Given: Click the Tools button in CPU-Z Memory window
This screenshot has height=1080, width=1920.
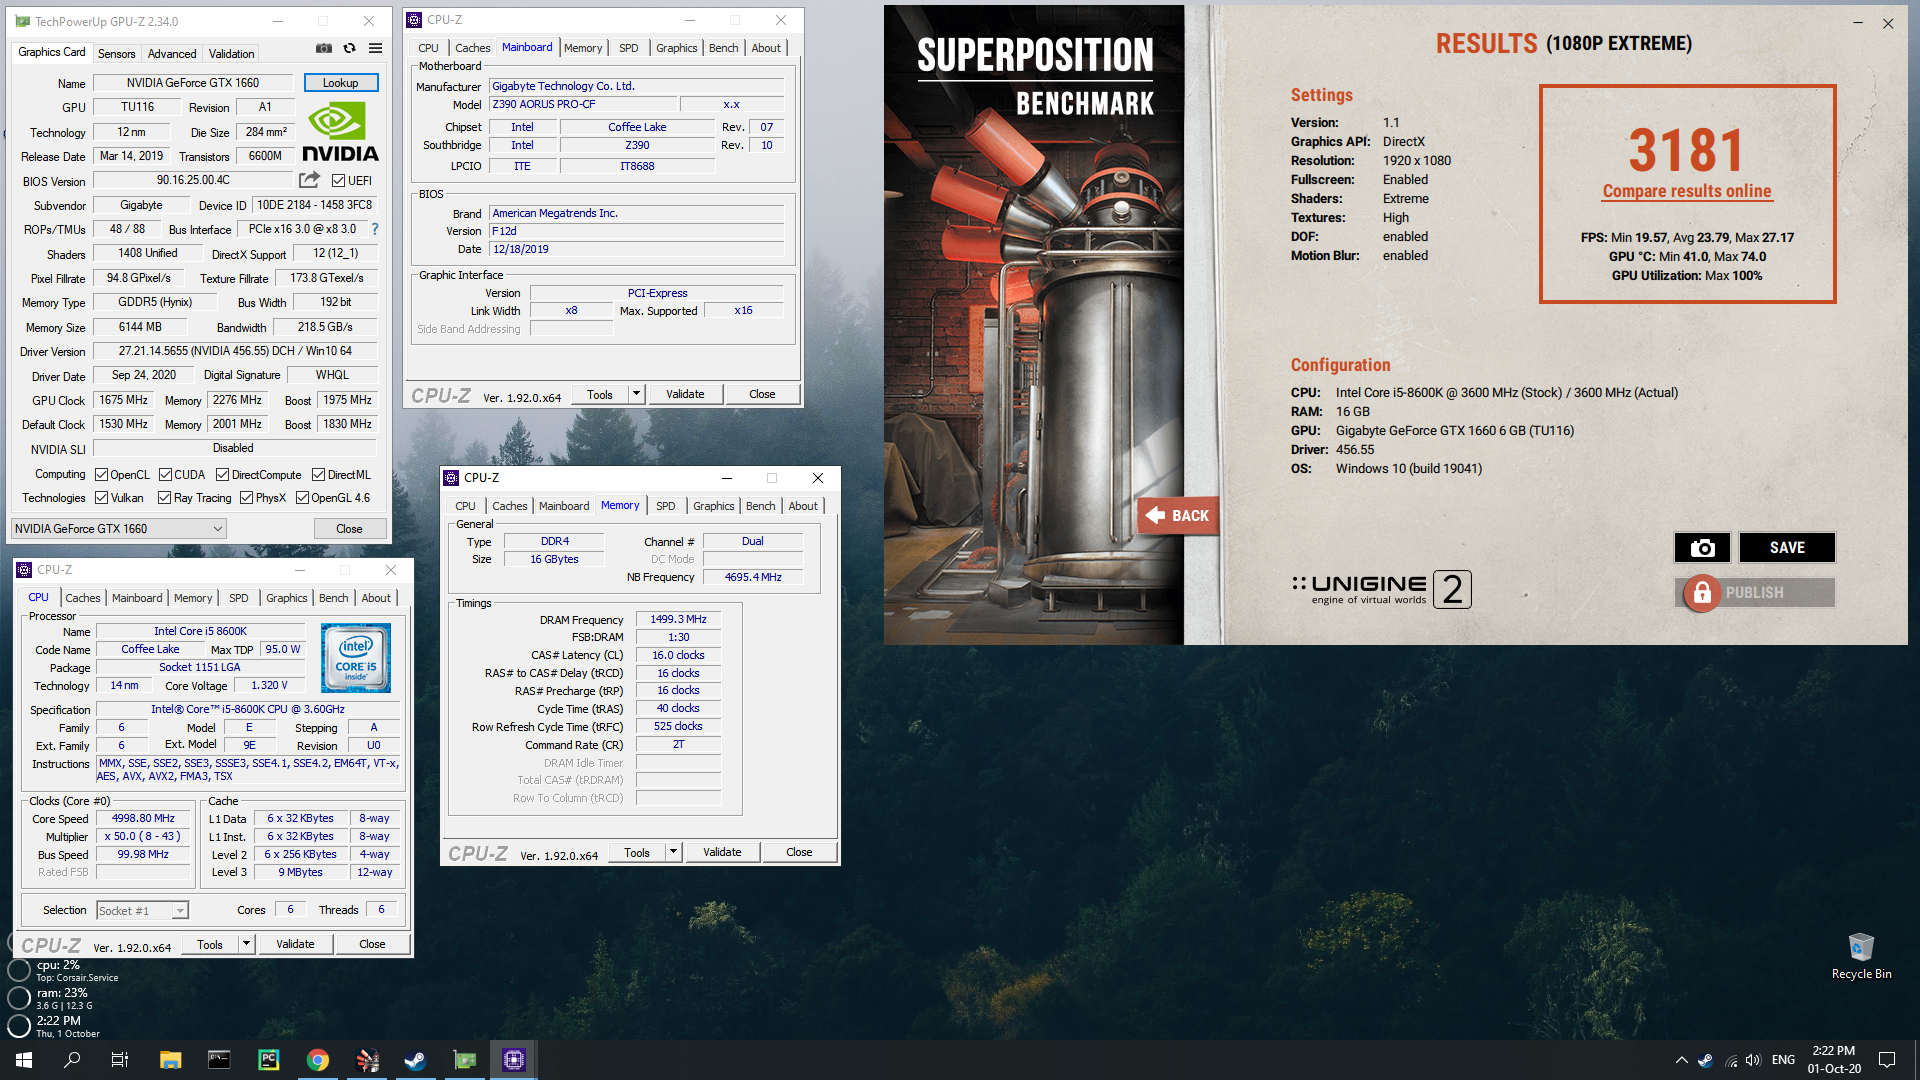Looking at the screenshot, I should pyautogui.click(x=637, y=852).
